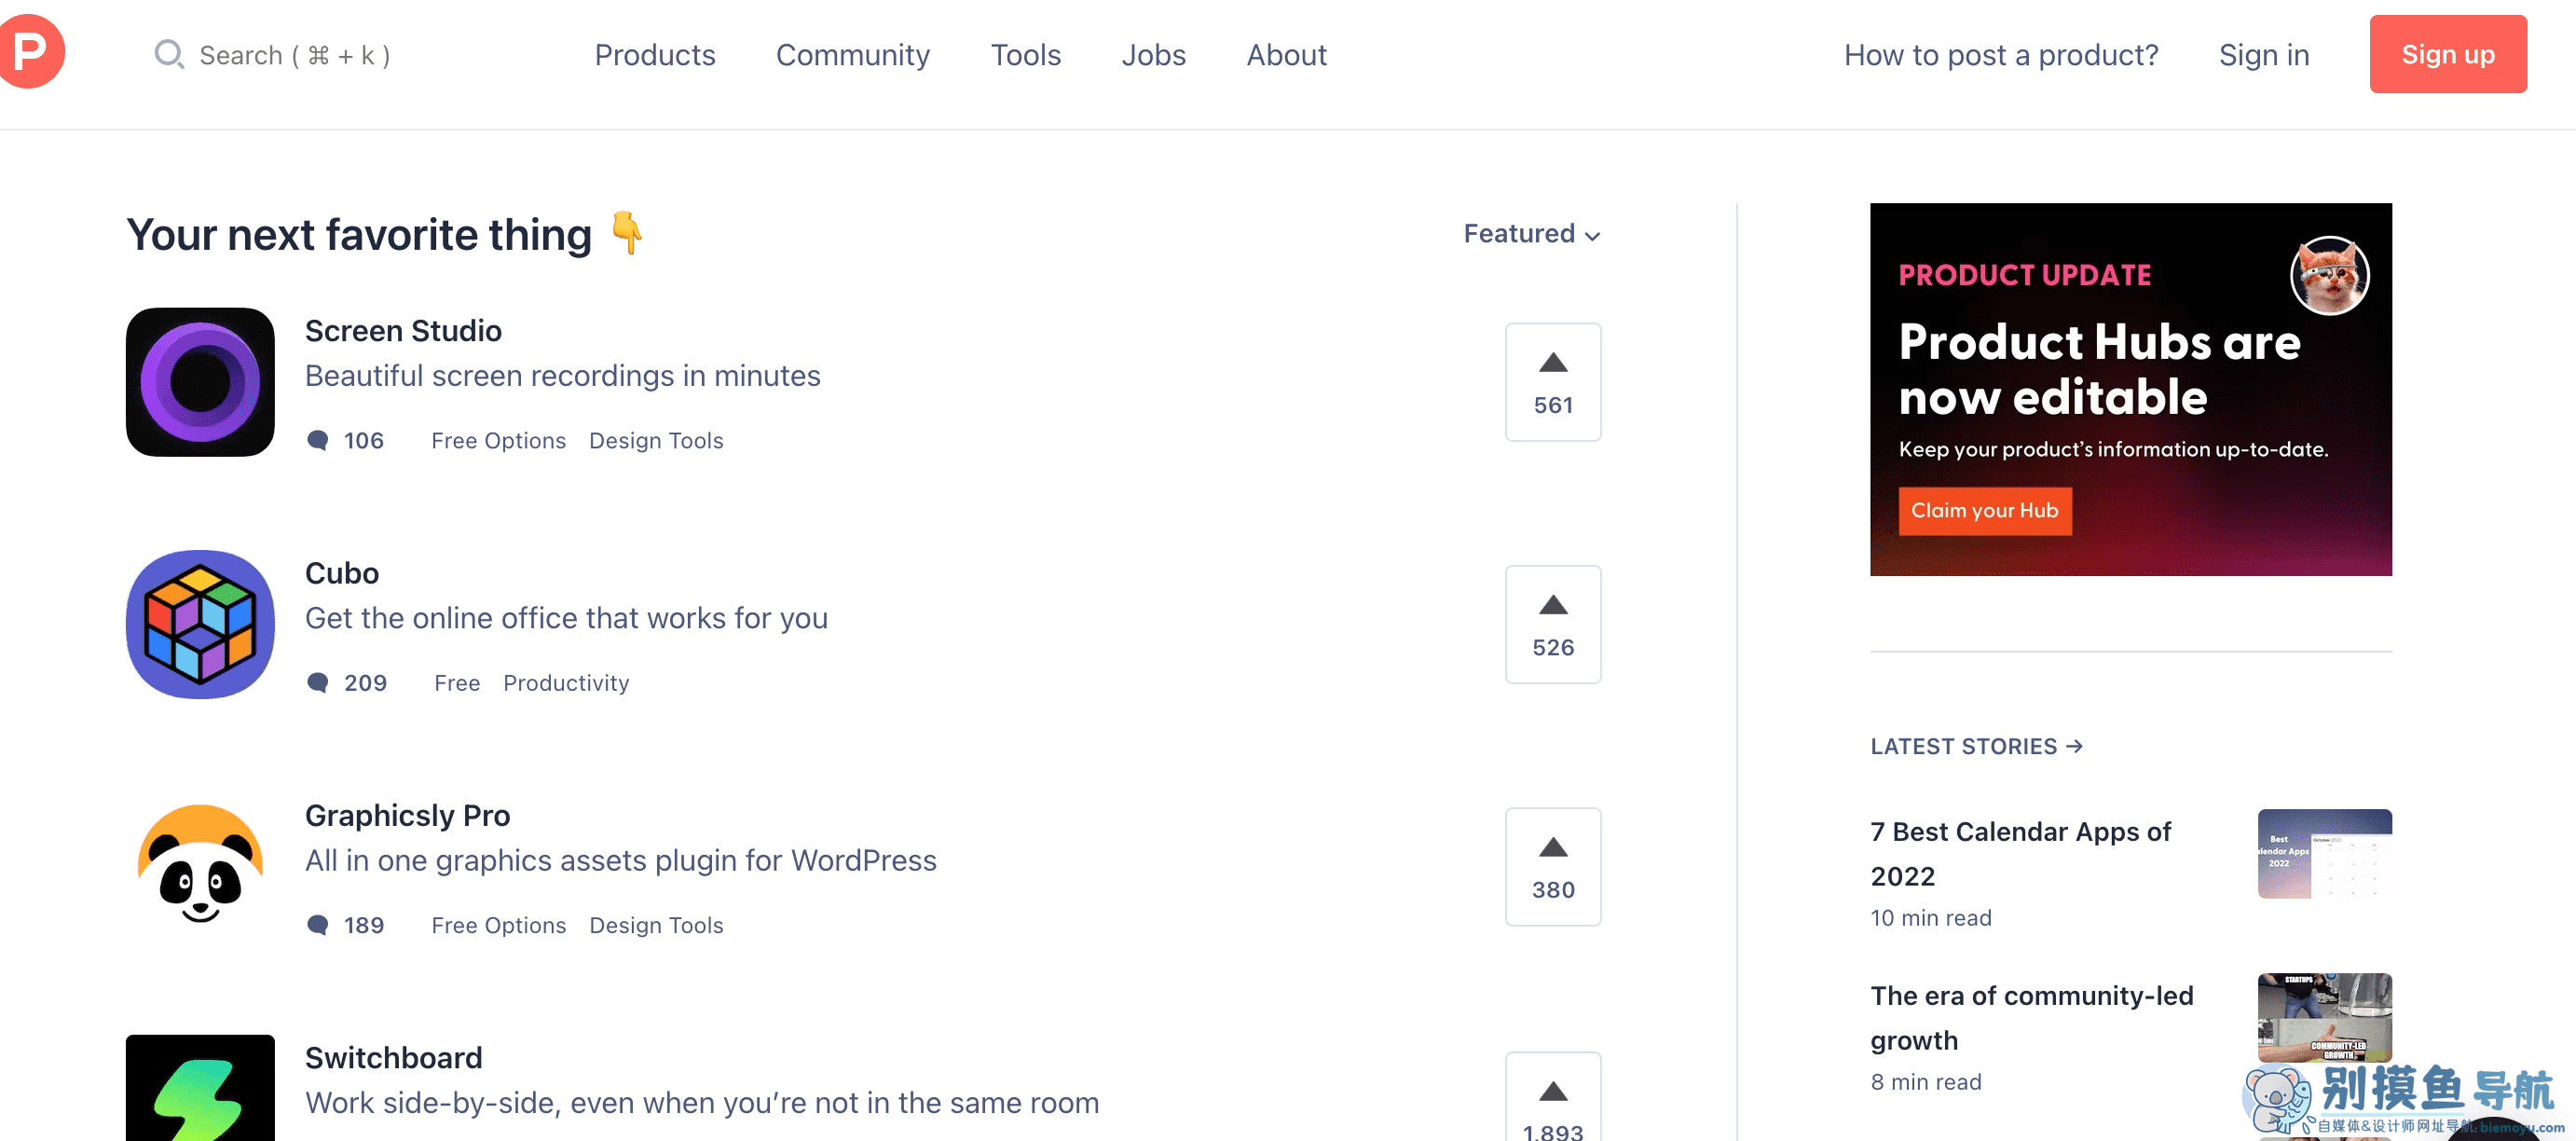Open the Featured sort dropdown
The width and height of the screenshot is (2576, 1141).
[1532, 234]
